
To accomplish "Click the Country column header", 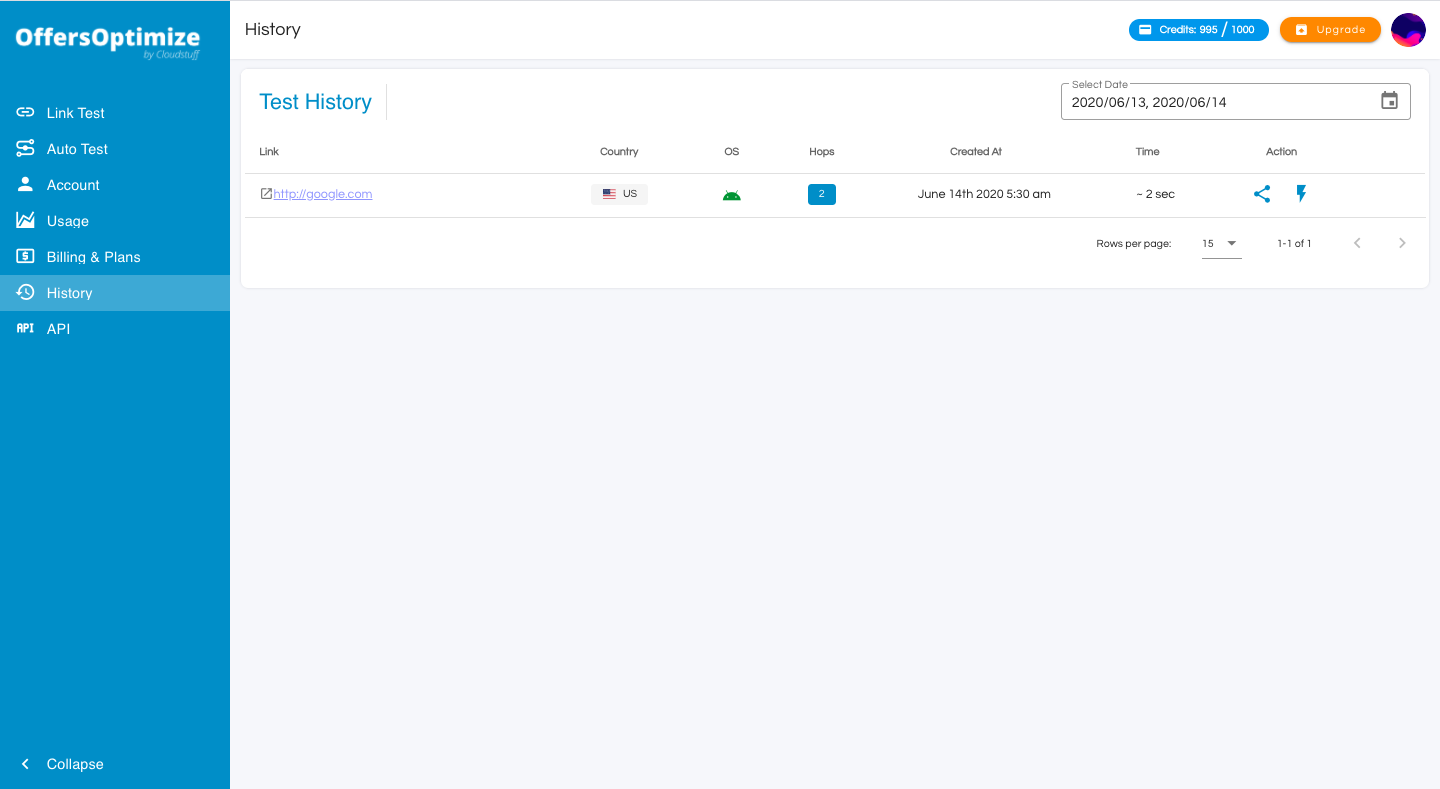I will [619, 152].
